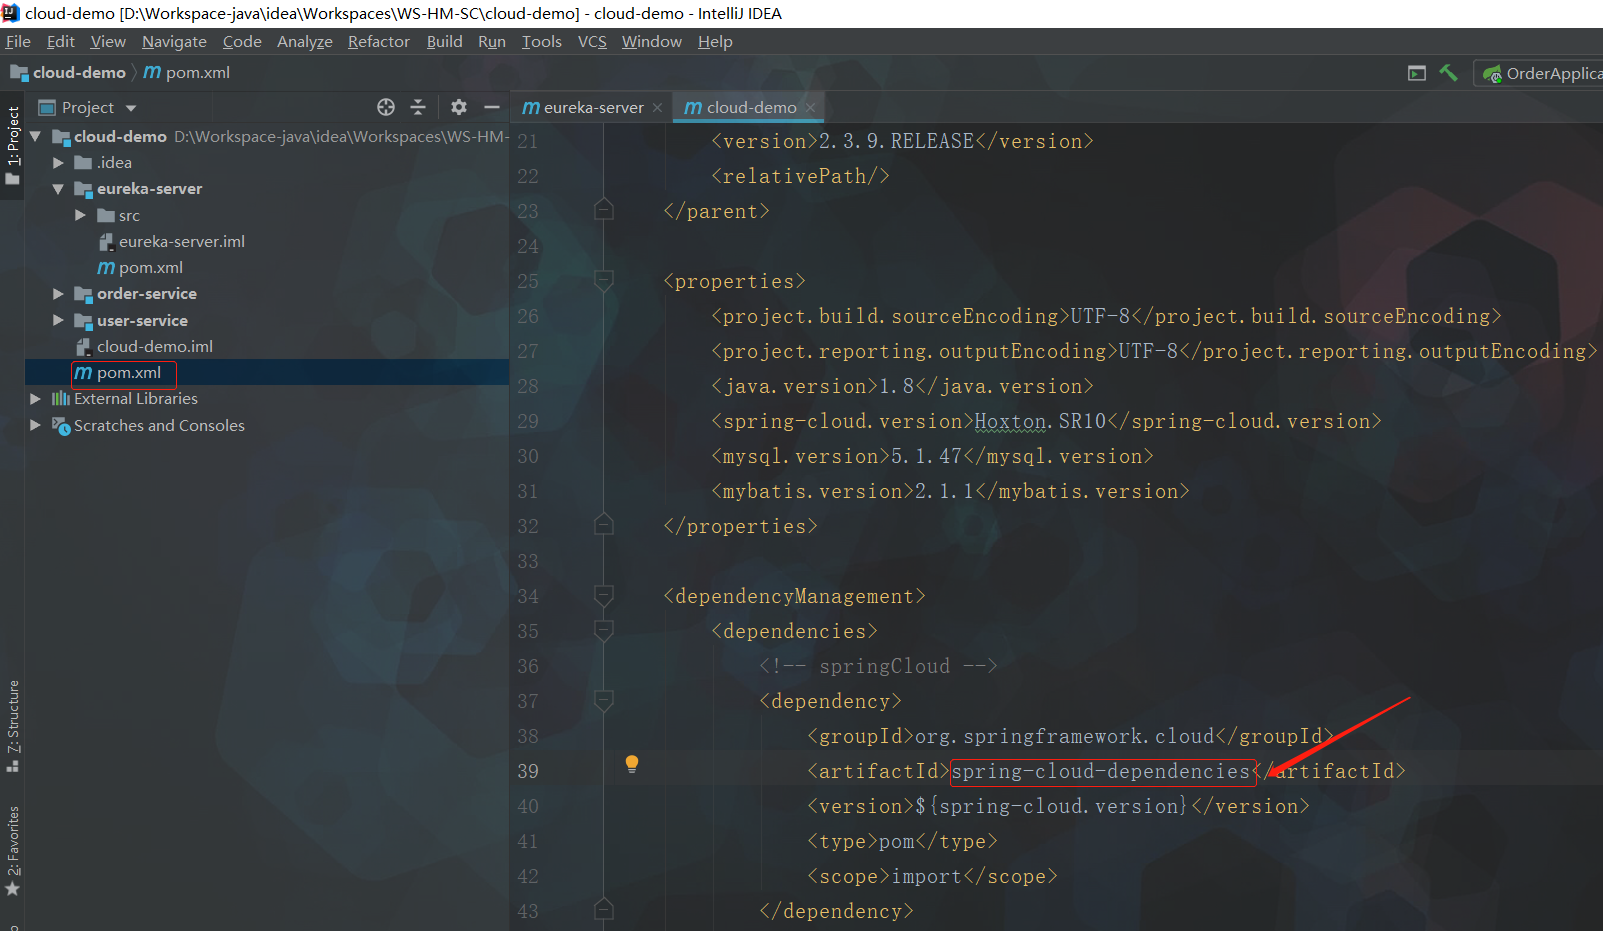Open the Structure side tool window
The image size is (1603, 931).
click(x=12, y=726)
